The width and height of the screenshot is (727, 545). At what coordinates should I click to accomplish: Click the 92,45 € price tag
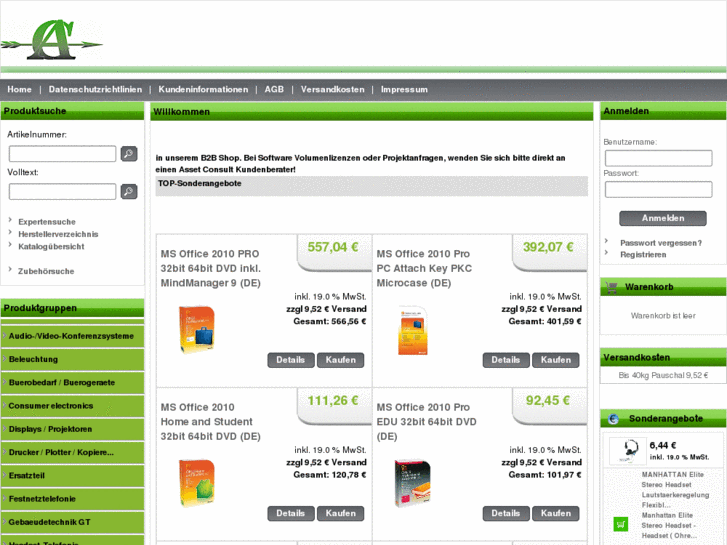point(548,401)
